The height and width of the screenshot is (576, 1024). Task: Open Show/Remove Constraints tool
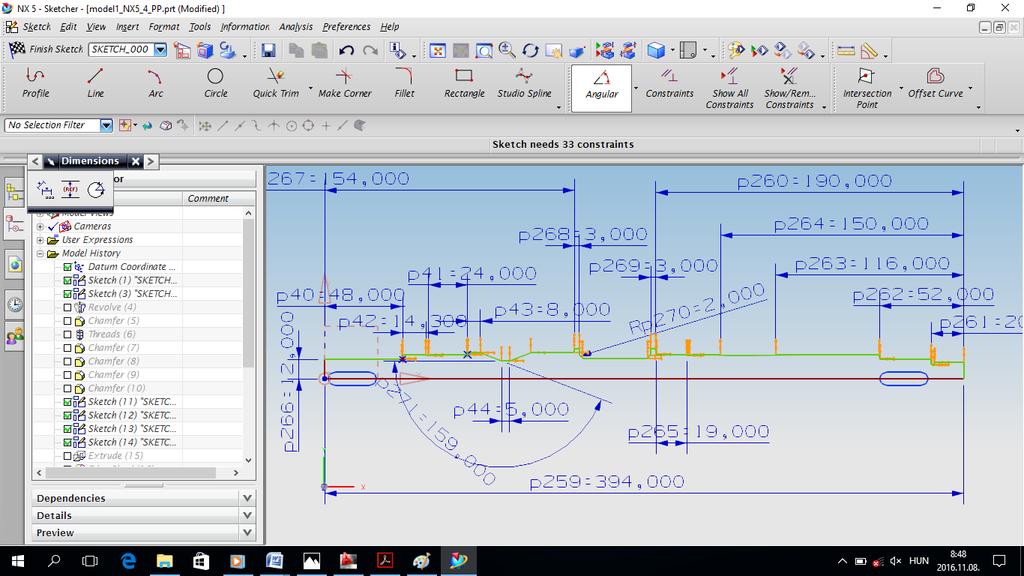(x=790, y=88)
